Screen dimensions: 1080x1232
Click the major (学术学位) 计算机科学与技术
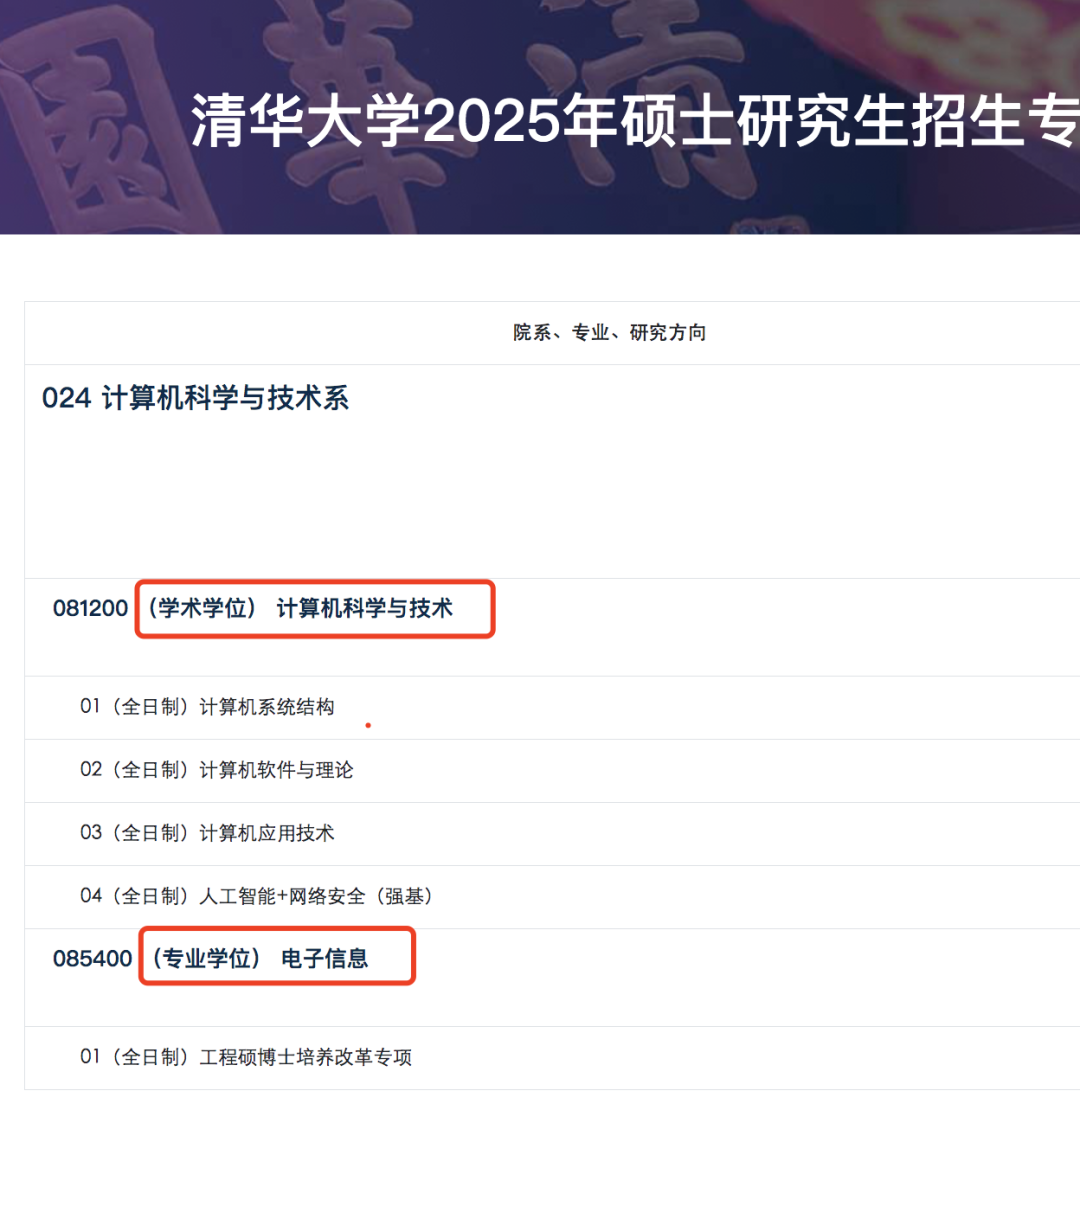coord(301,608)
